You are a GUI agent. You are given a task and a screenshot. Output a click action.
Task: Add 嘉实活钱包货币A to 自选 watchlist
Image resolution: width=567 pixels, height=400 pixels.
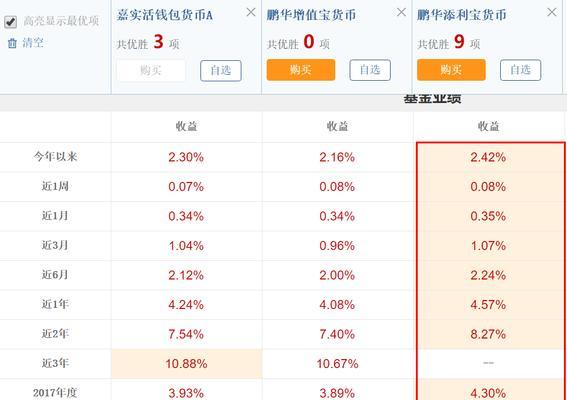[221, 71]
